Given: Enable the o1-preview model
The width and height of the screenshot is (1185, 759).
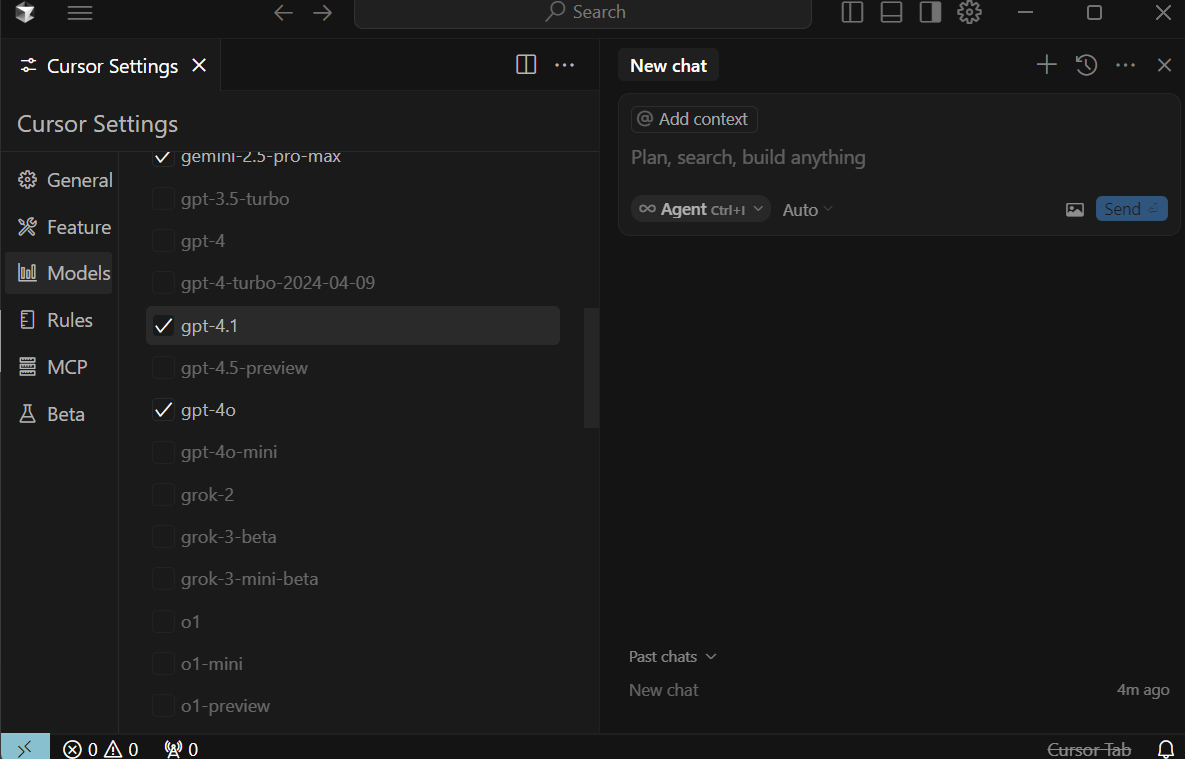Looking at the screenshot, I should [x=163, y=706].
